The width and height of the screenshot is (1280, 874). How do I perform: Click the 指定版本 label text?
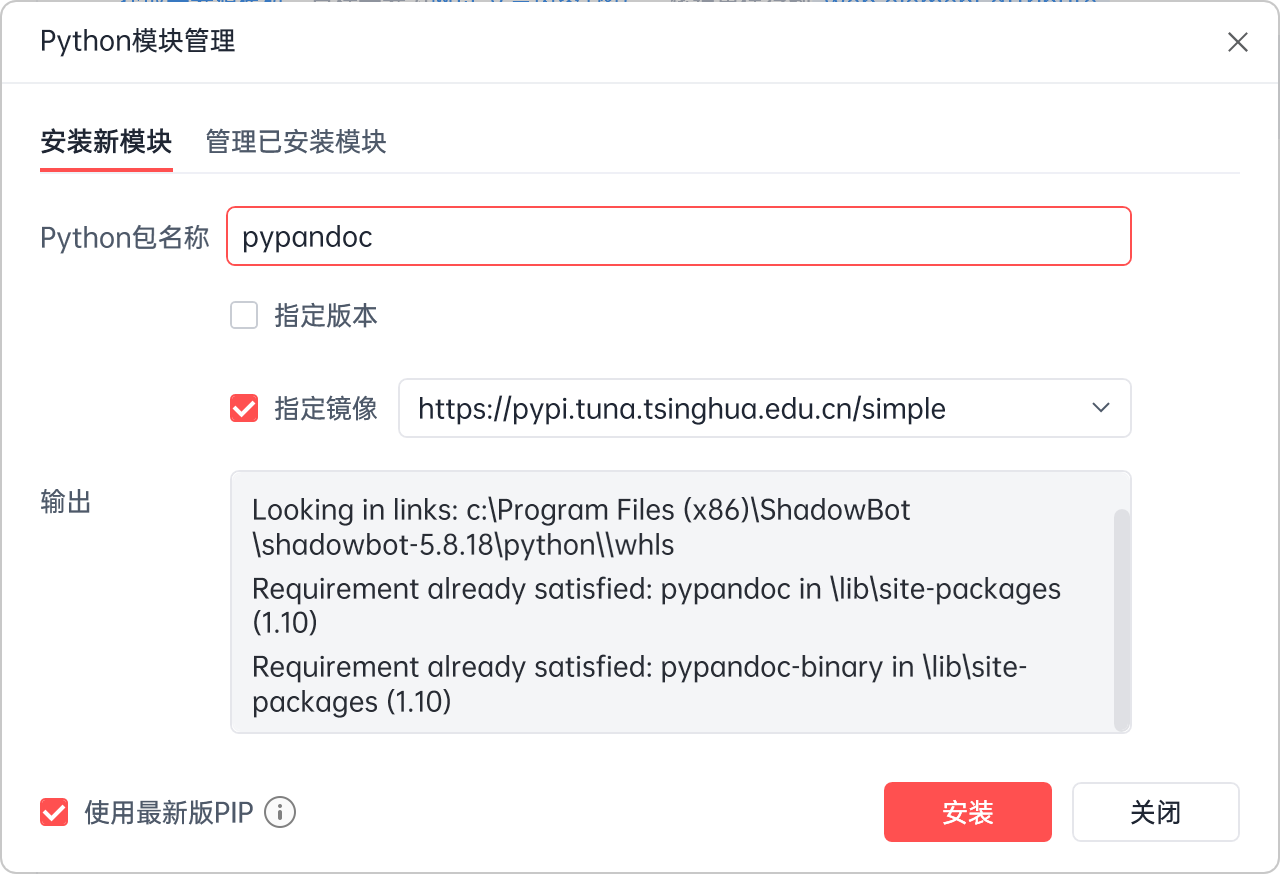[326, 316]
